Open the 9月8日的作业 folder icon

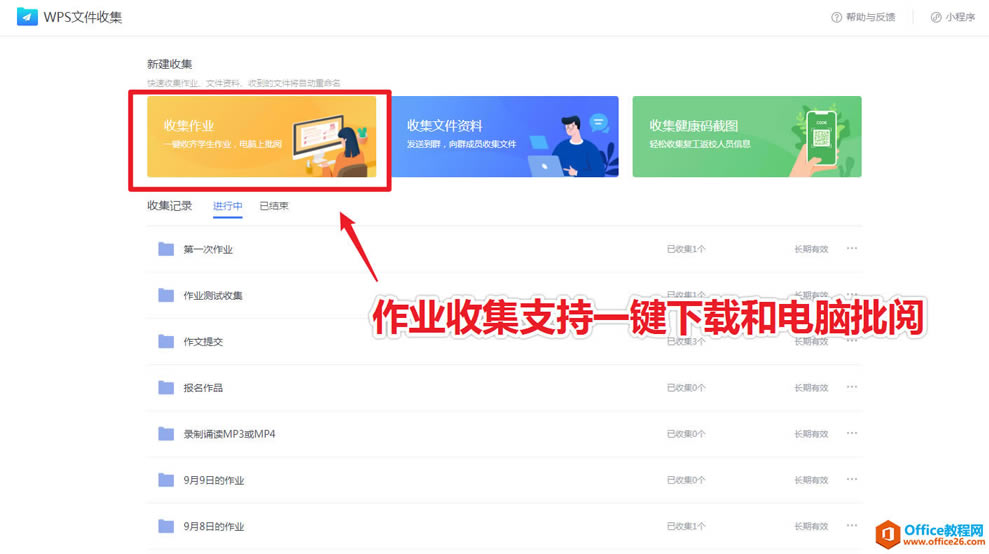pyautogui.click(x=166, y=526)
